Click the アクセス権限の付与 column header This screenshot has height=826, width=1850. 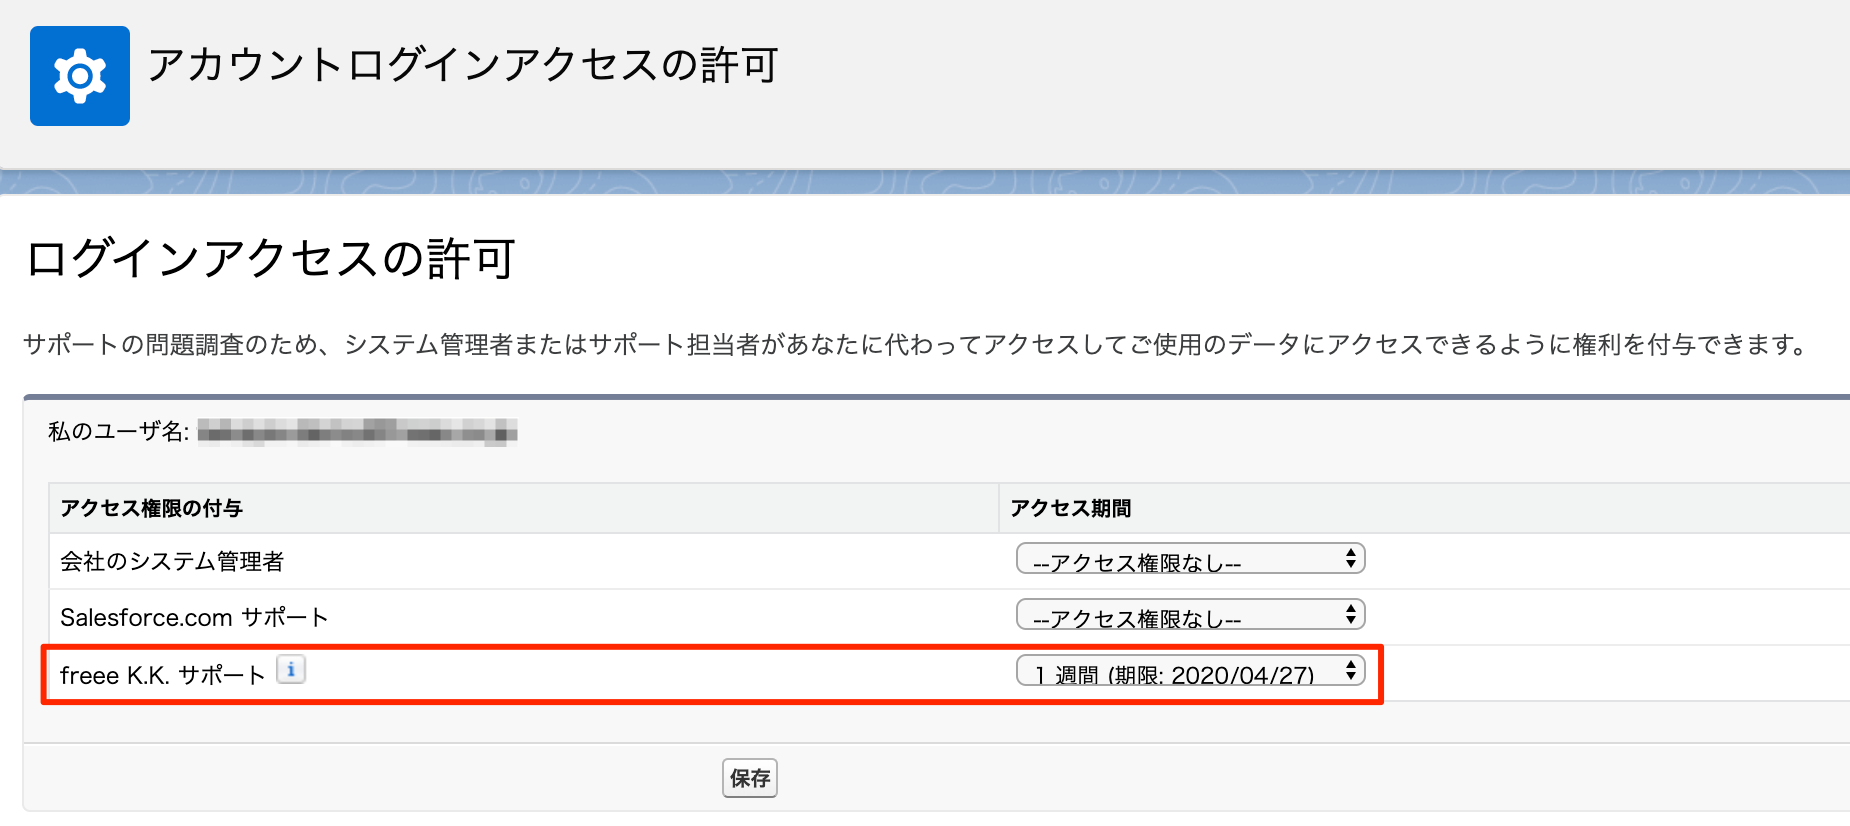(x=151, y=508)
